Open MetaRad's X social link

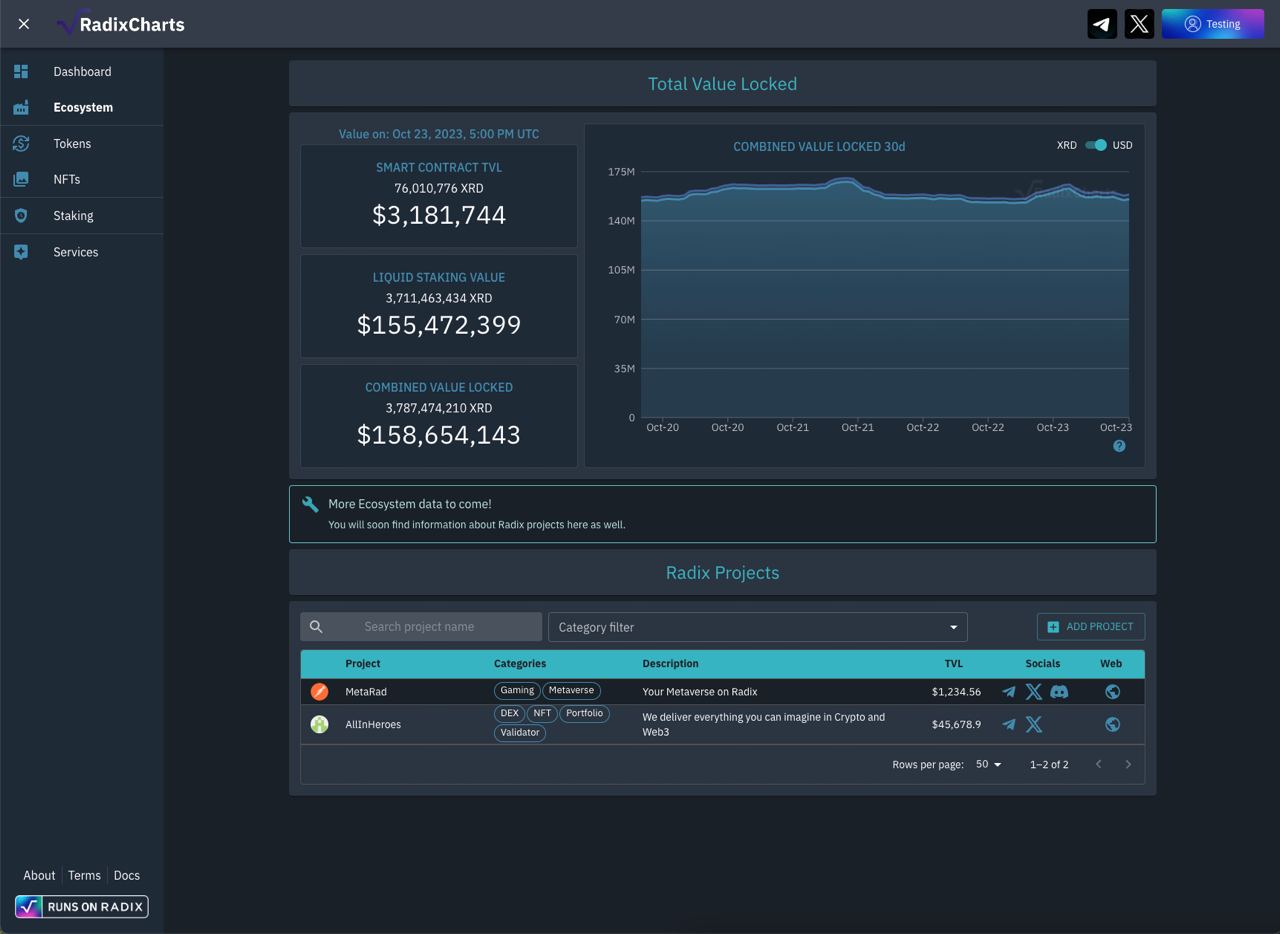coord(1034,691)
